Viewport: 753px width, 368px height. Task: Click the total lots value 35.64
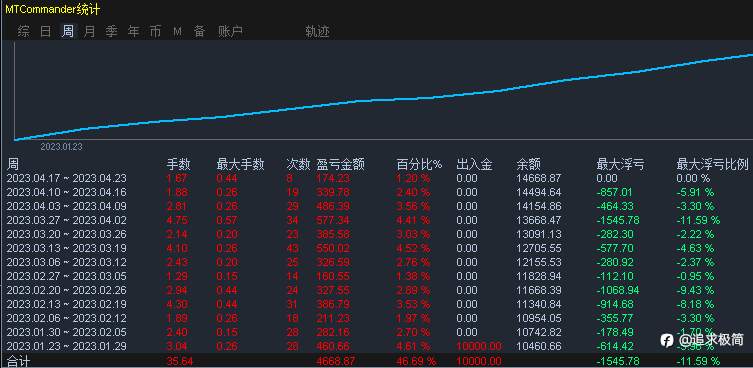click(x=180, y=361)
